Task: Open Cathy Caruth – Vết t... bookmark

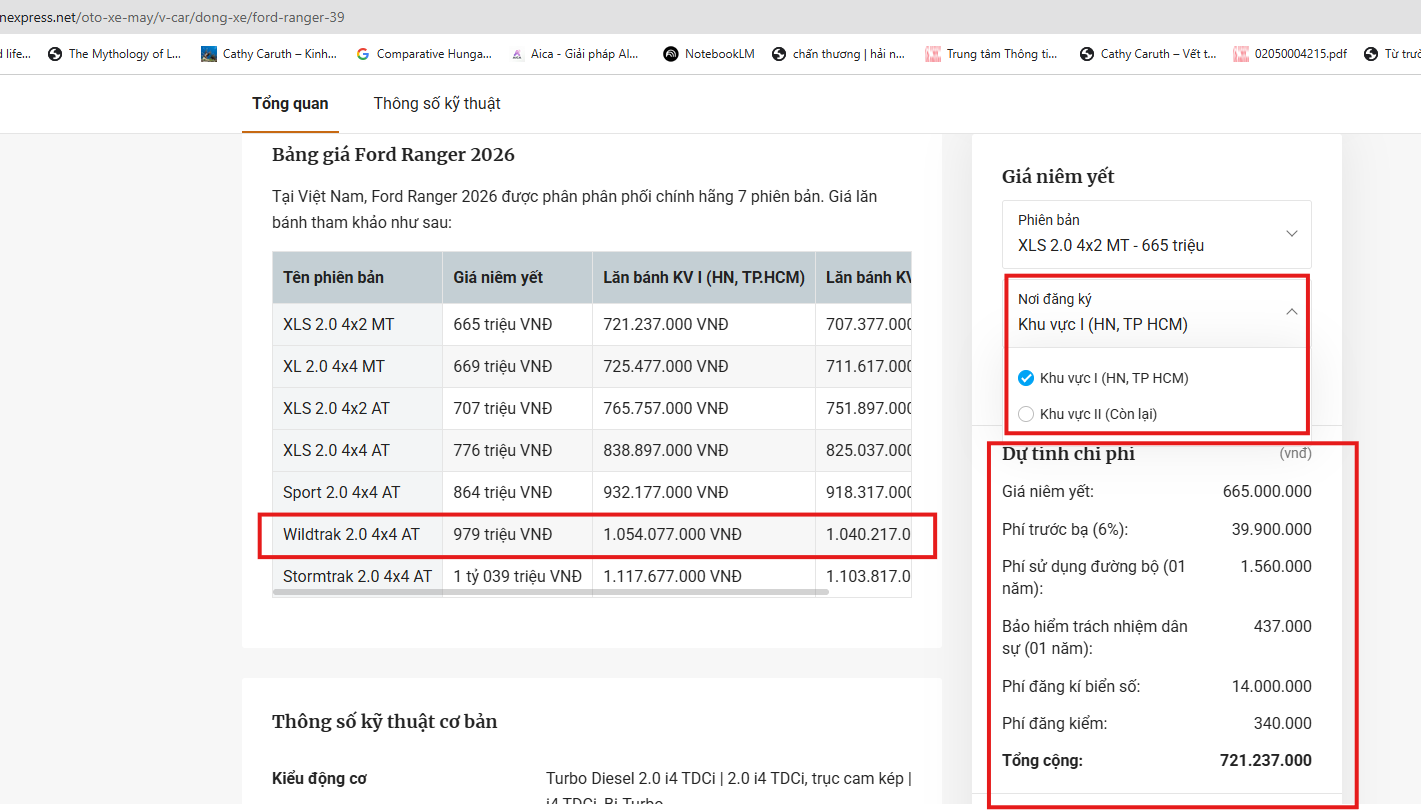Action: pos(1147,54)
